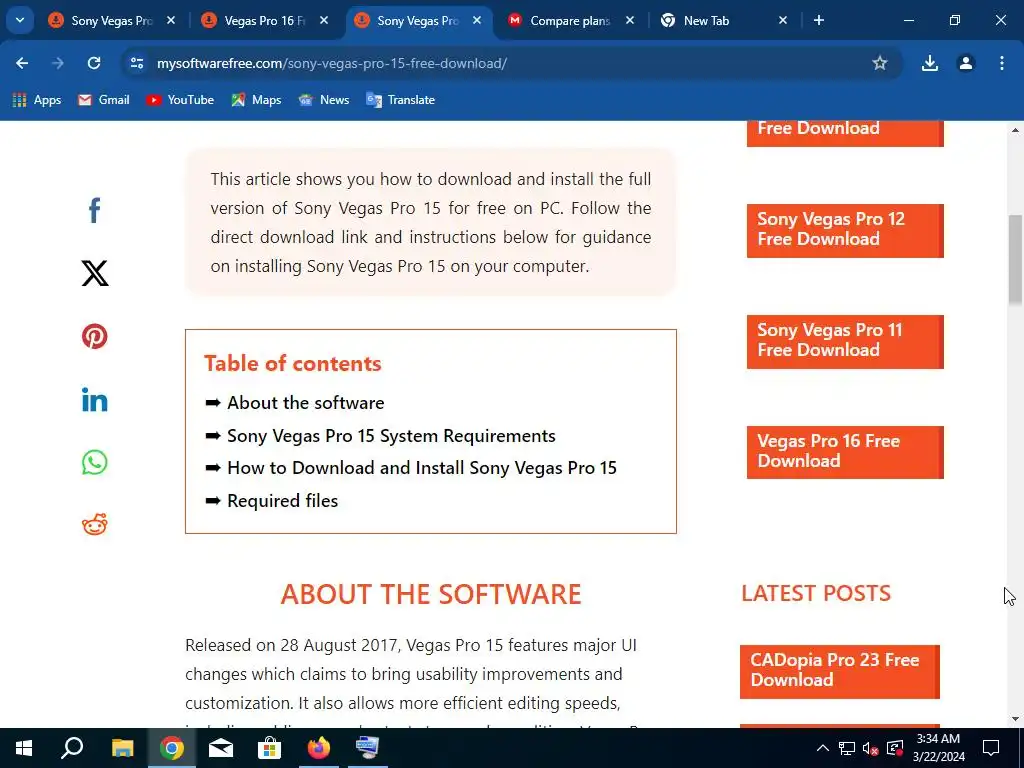The image size is (1024, 768).
Task: Open Sony Vegas Pro 12 Free Download
Action: 845,231
